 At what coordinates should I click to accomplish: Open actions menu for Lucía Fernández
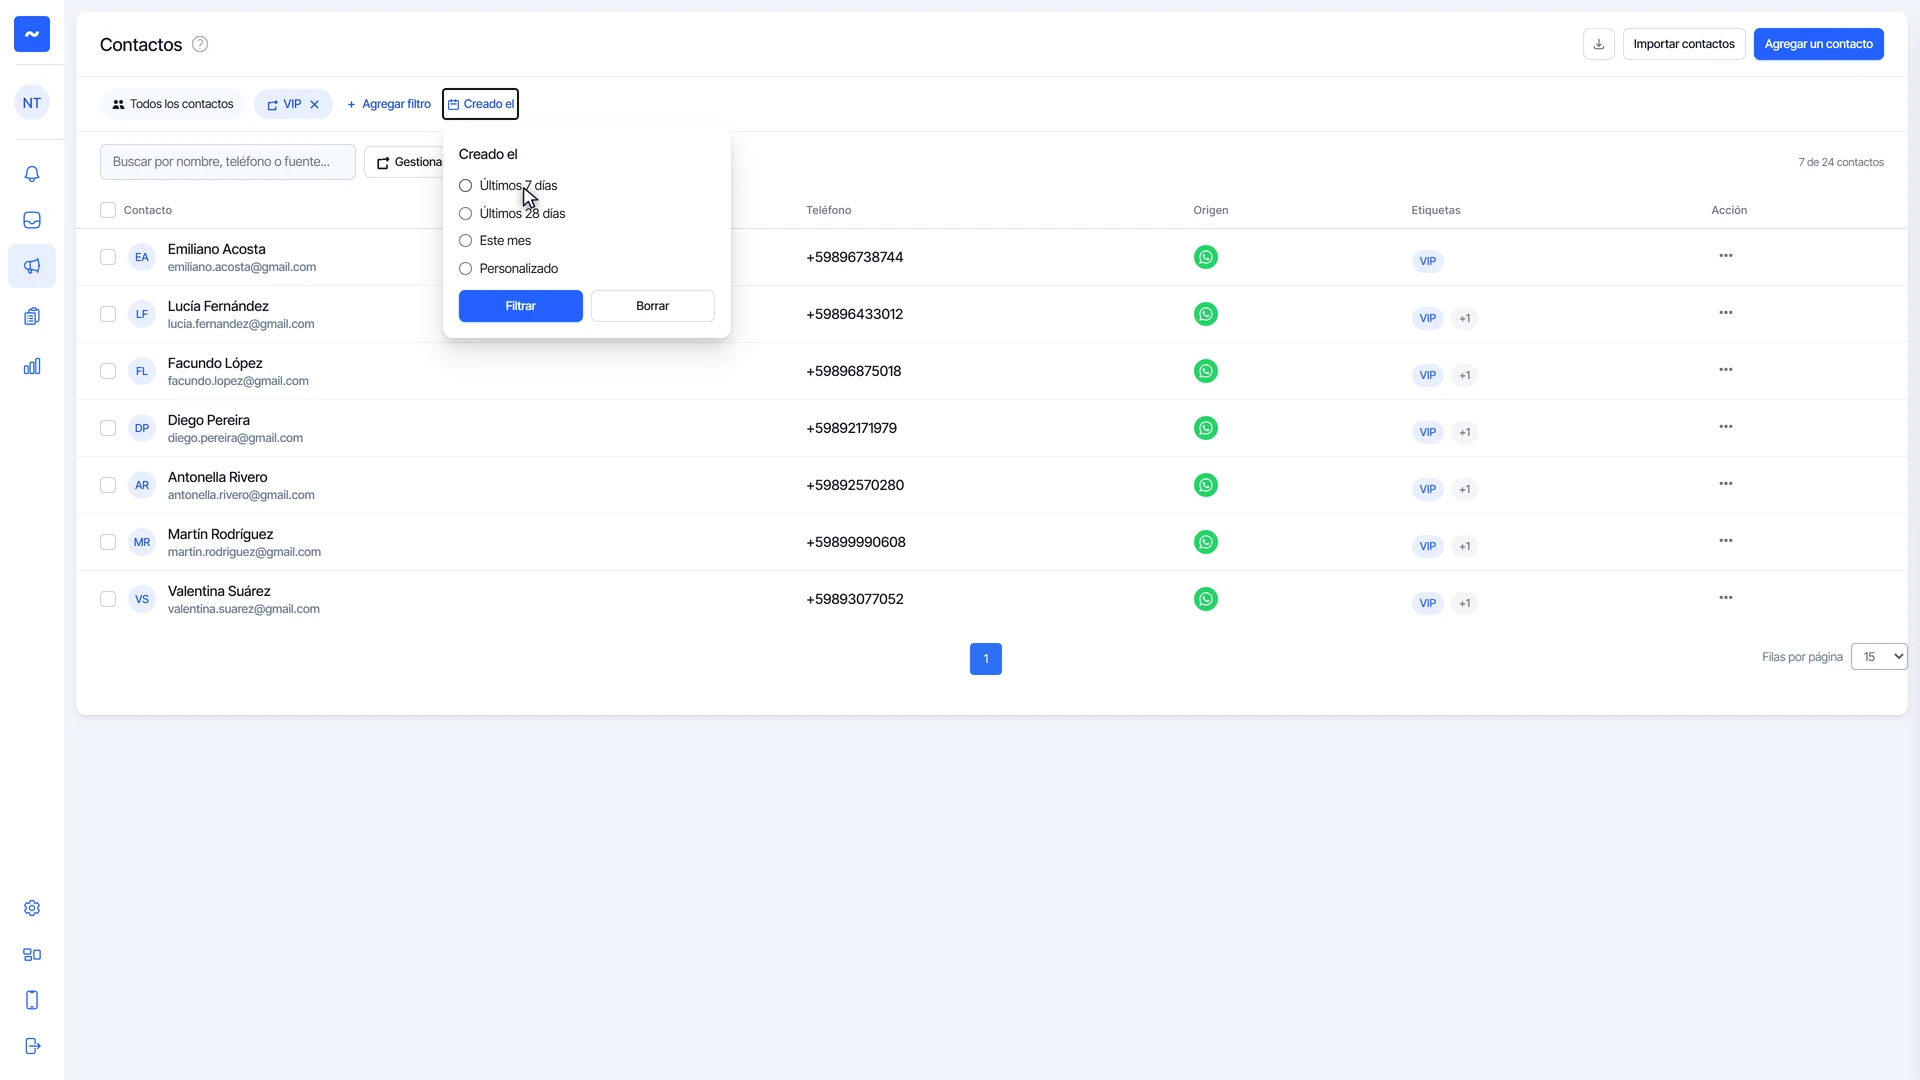pyautogui.click(x=1726, y=313)
